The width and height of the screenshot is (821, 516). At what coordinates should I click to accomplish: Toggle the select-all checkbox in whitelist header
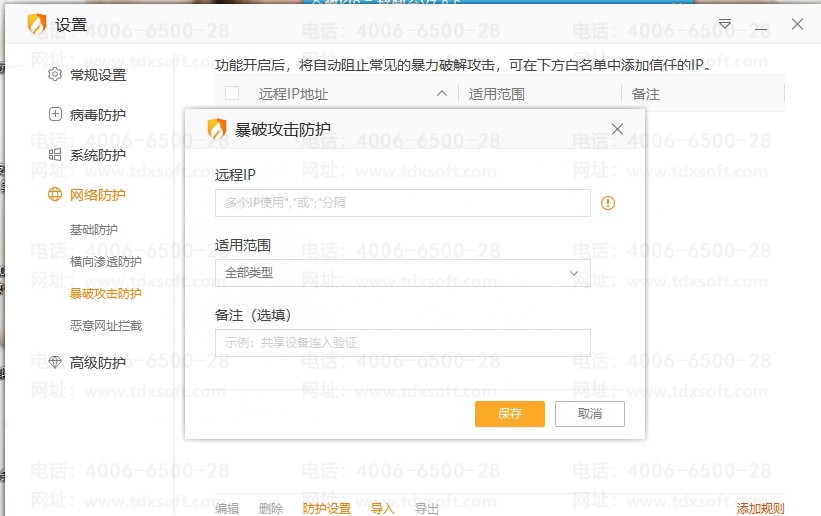pyautogui.click(x=232, y=93)
